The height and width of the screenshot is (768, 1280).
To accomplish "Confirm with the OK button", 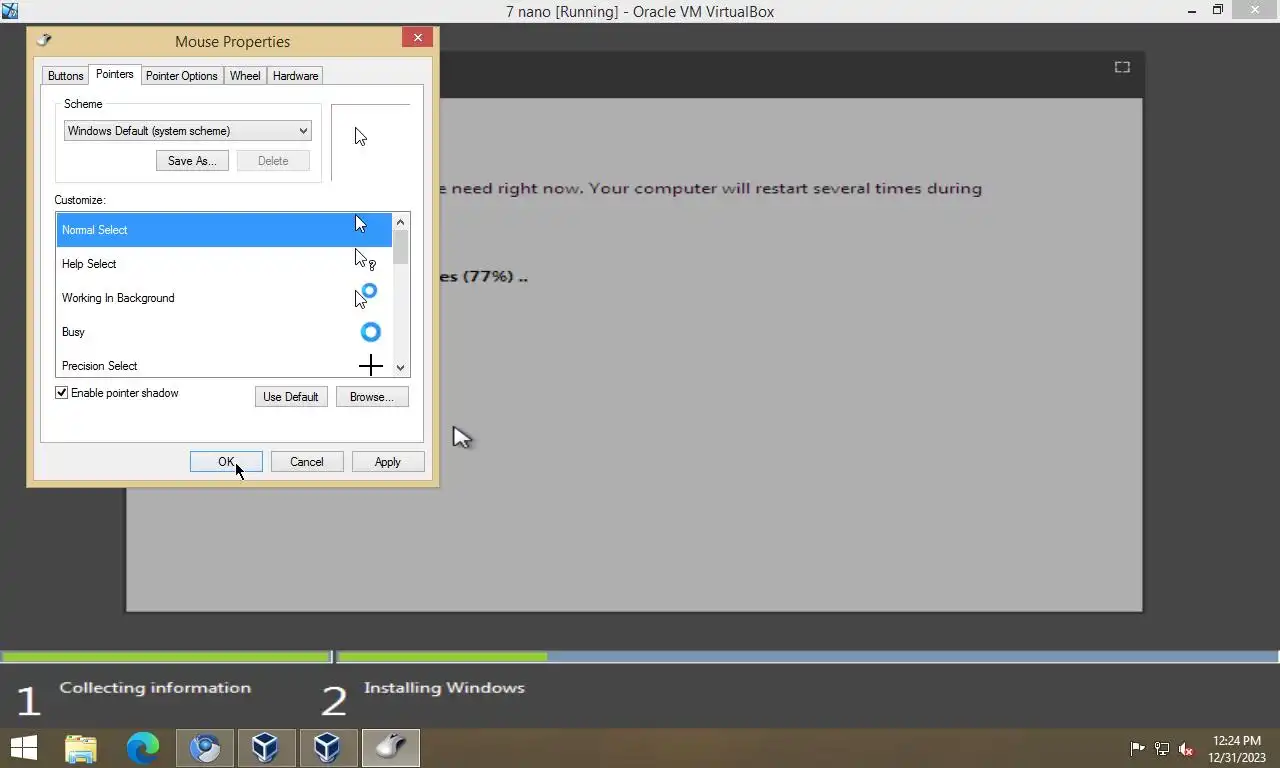I will [226, 462].
